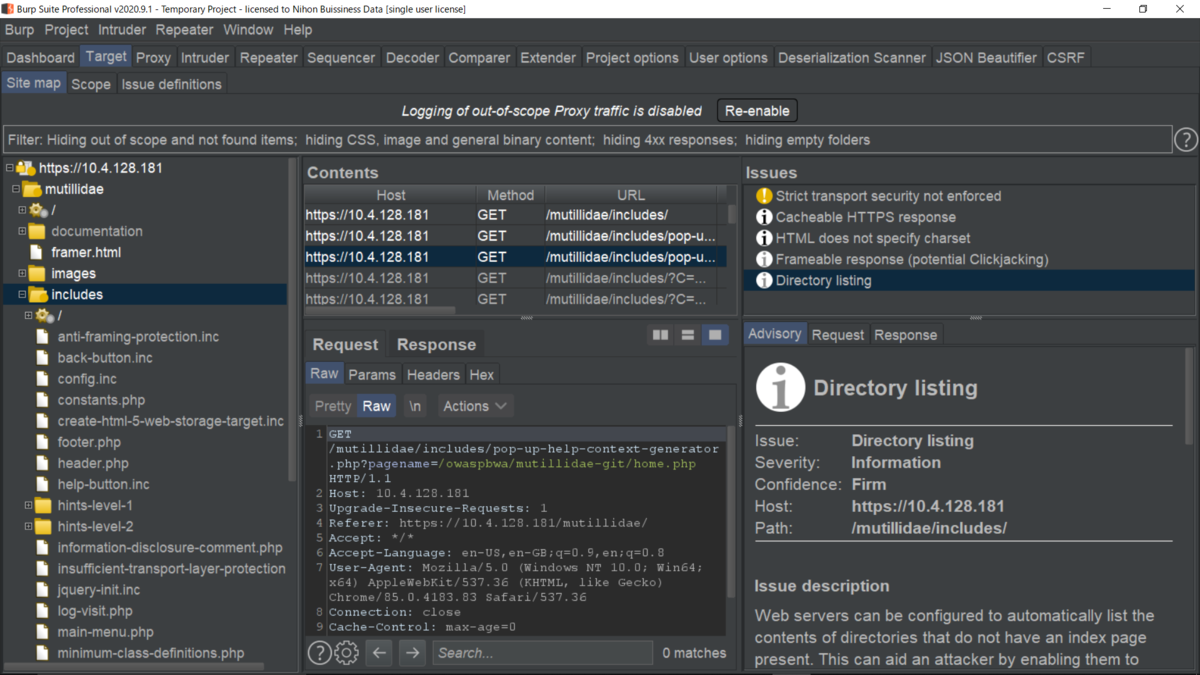Select constants.php in the tree
Viewport: 1200px width, 675px height.
click(x=101, y=400)
